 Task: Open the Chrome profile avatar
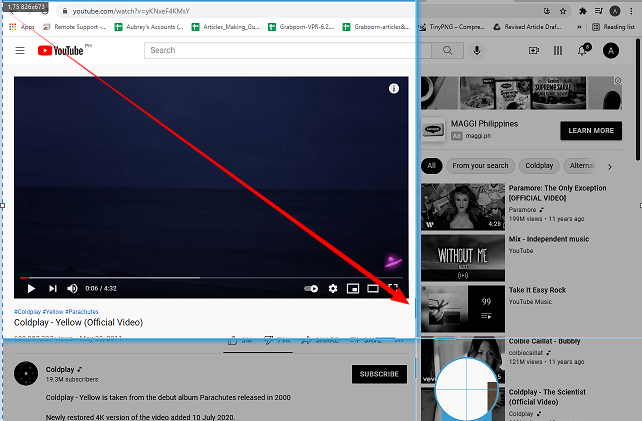tap(615, 11)
